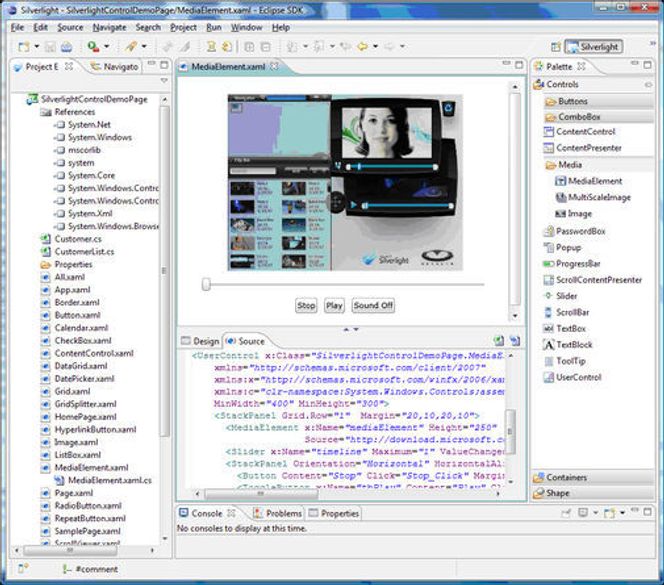Viewport: 664px width, 585px height.
Task: Click the Open Perspective icon
Action: [556, 47]
